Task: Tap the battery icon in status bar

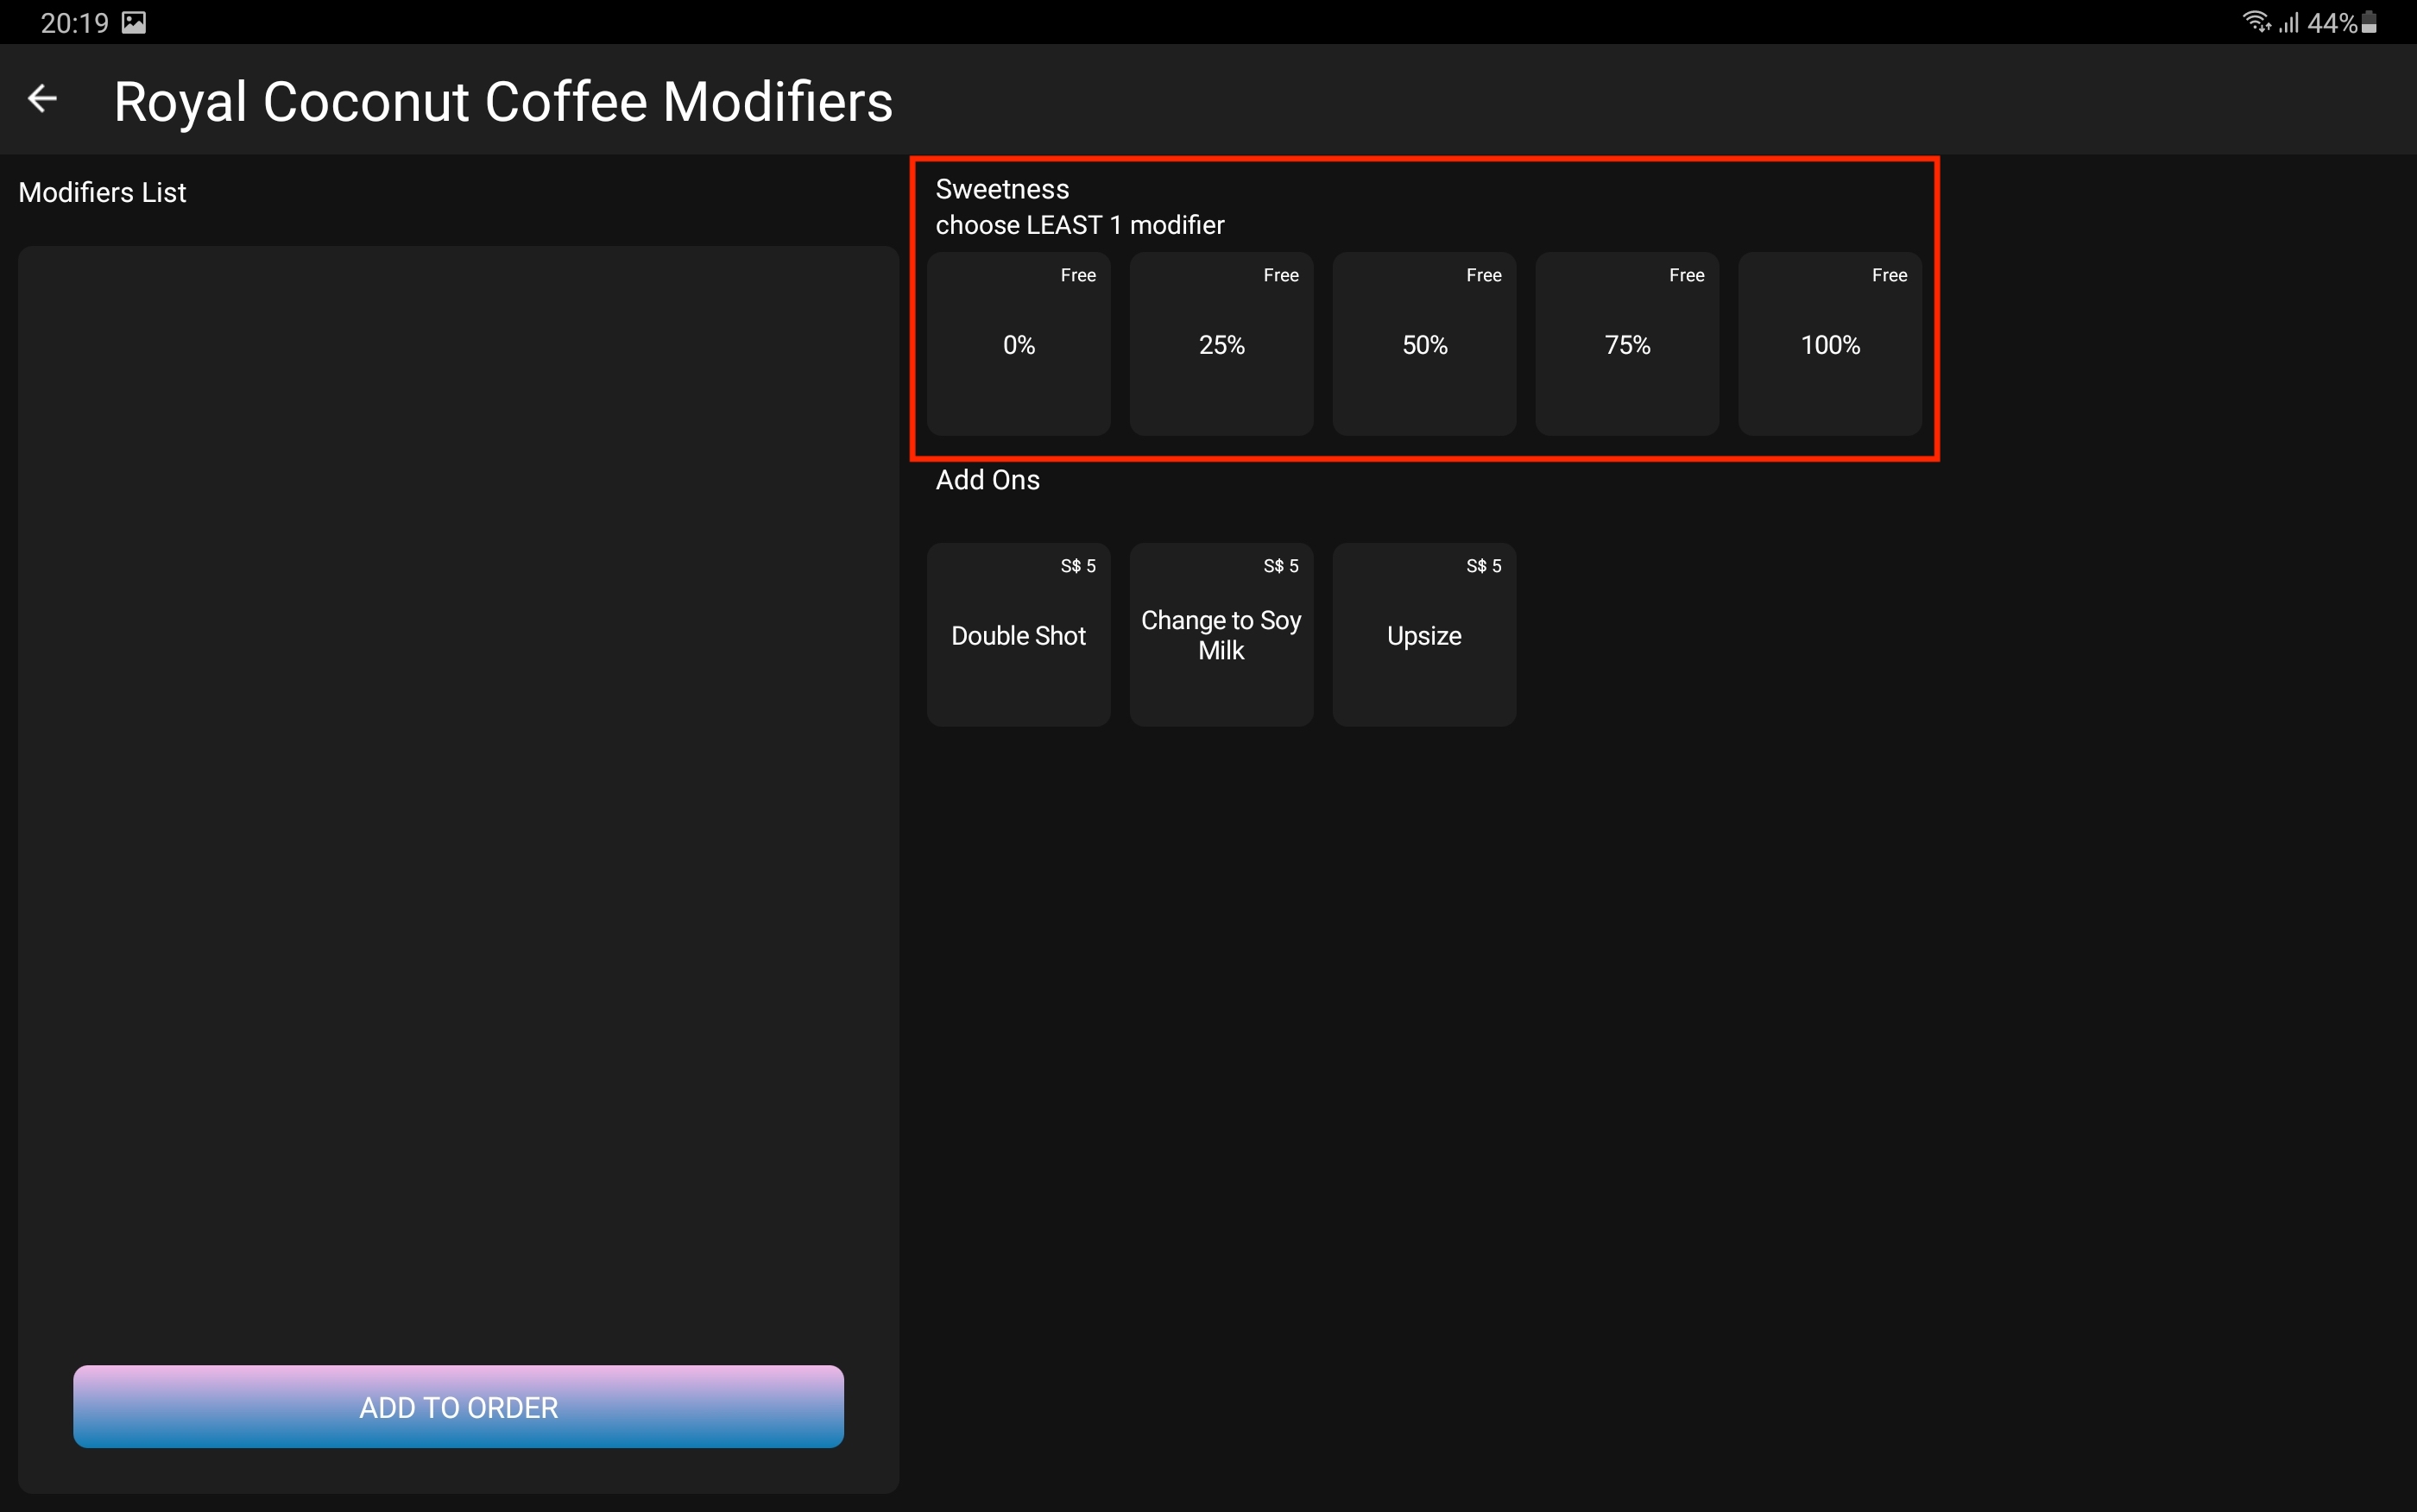Action: [x=2369, y=22]
